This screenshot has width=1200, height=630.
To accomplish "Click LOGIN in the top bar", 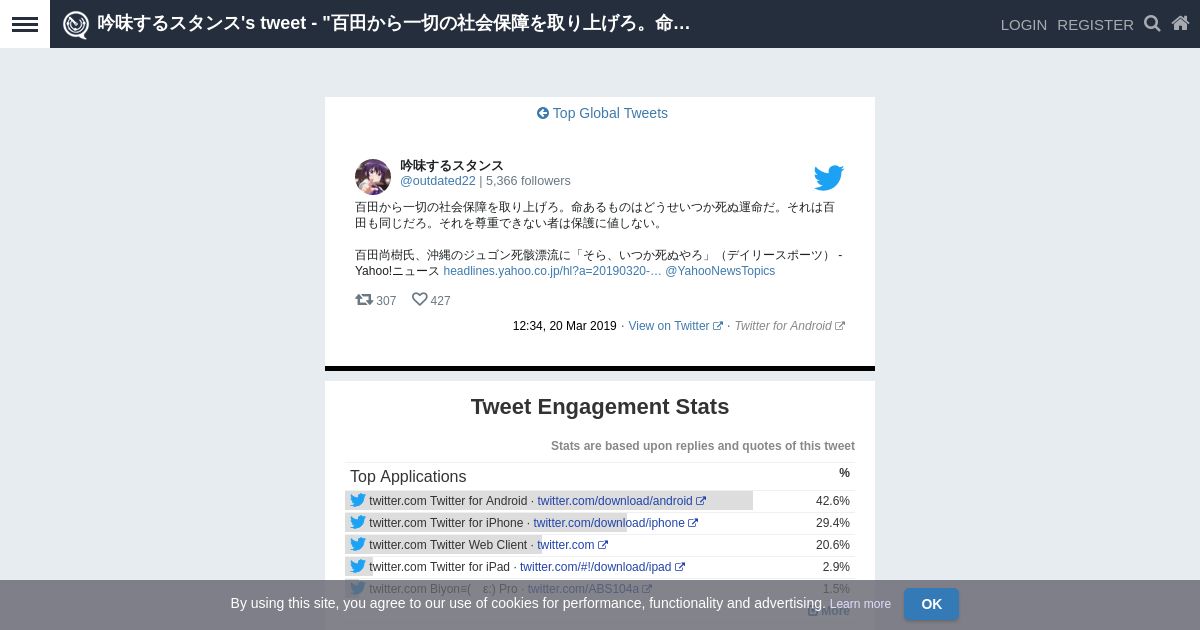I will tap(1024, 24).
